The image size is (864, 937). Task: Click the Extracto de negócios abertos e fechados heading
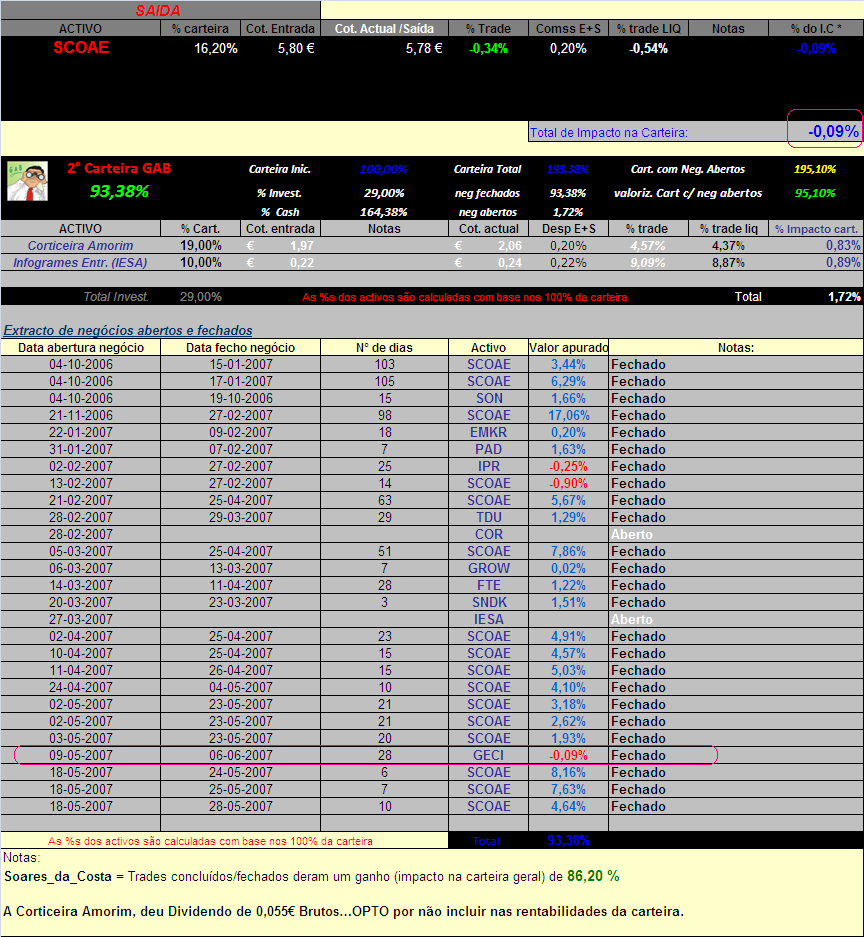click(128, 330)
